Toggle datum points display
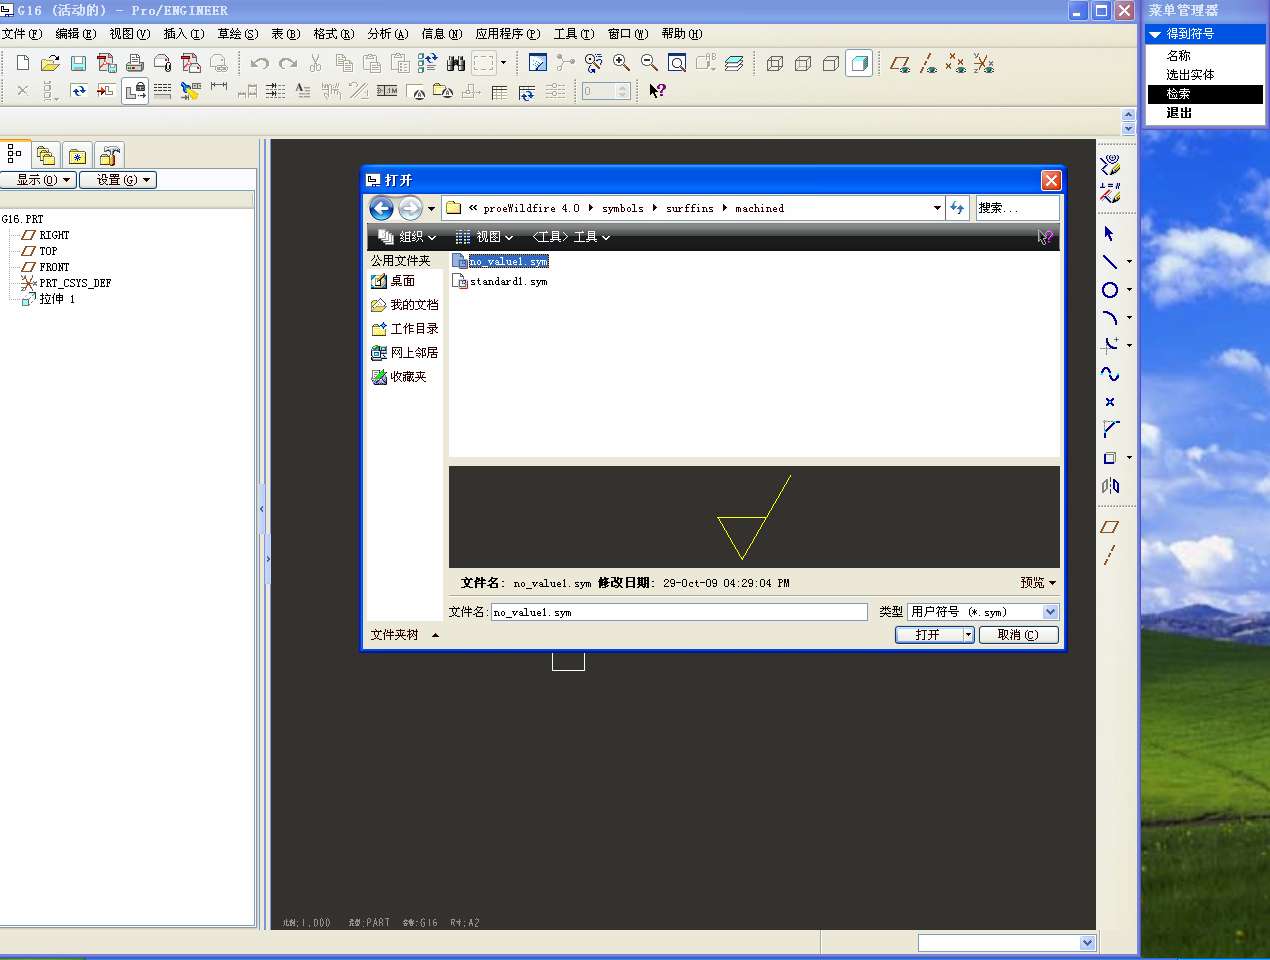The height and width of the screenshot is (960, 1270). click(x=956, y=63)
